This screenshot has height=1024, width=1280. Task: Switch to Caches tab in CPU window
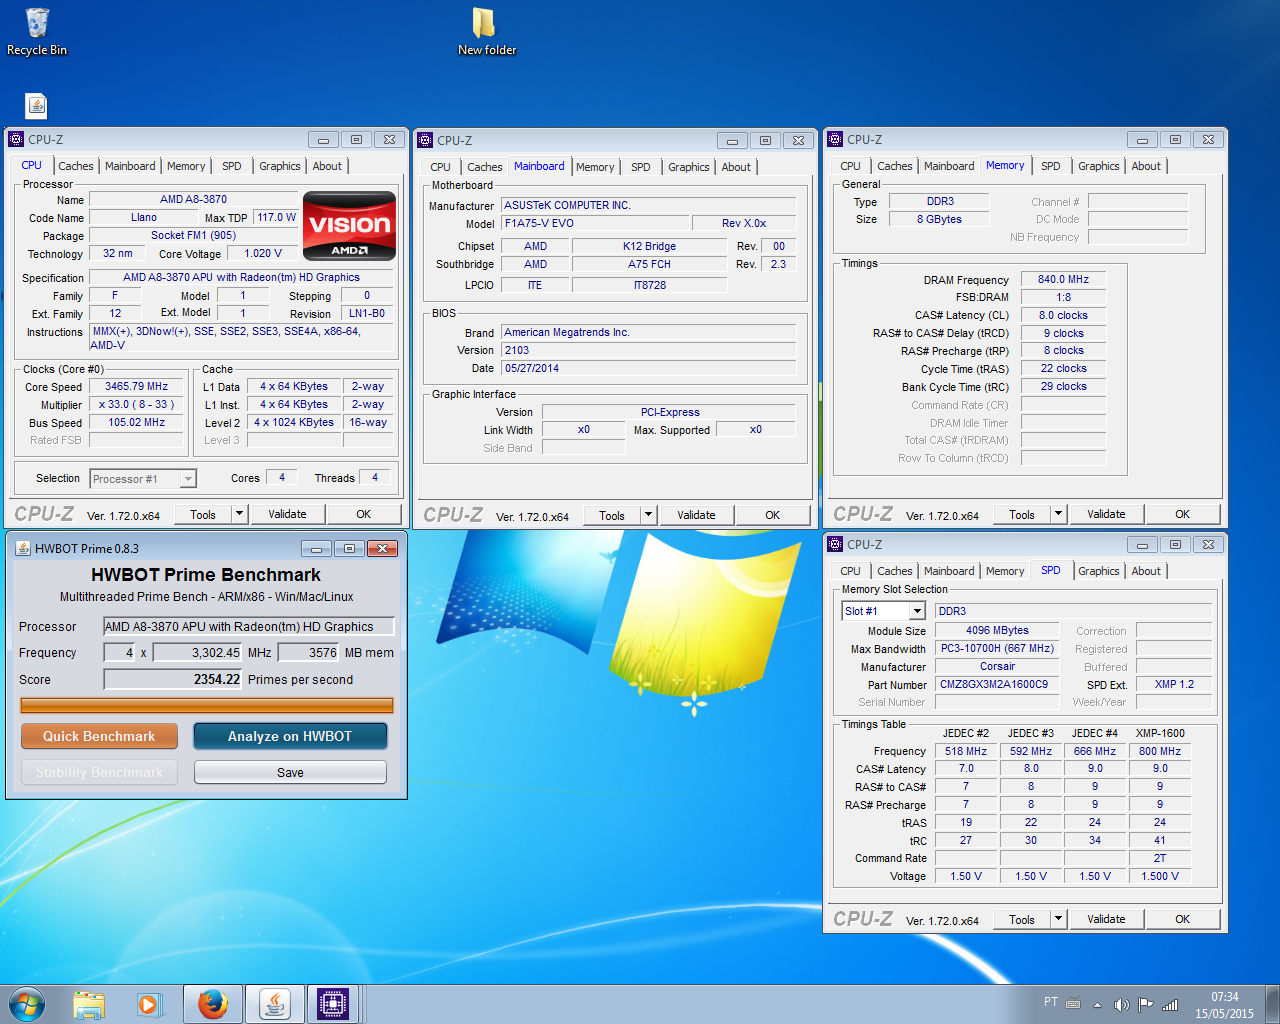pos(75,166)
